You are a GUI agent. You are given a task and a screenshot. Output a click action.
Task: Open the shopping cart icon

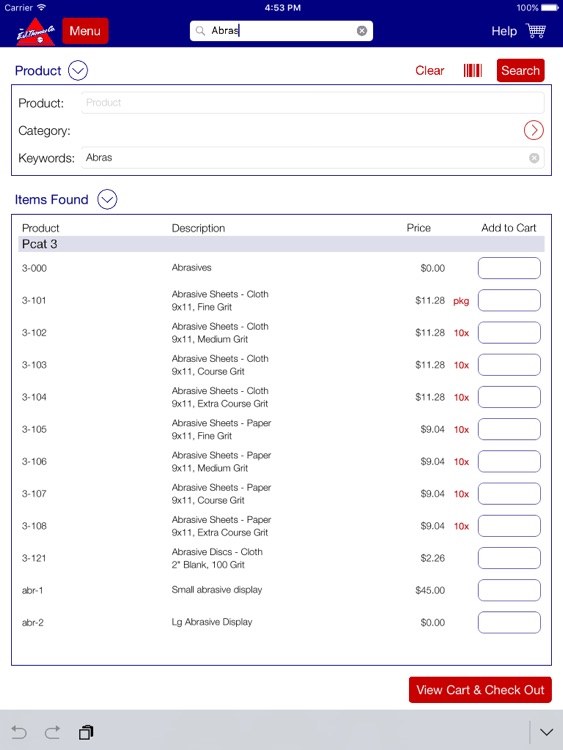tap(536, 31)
